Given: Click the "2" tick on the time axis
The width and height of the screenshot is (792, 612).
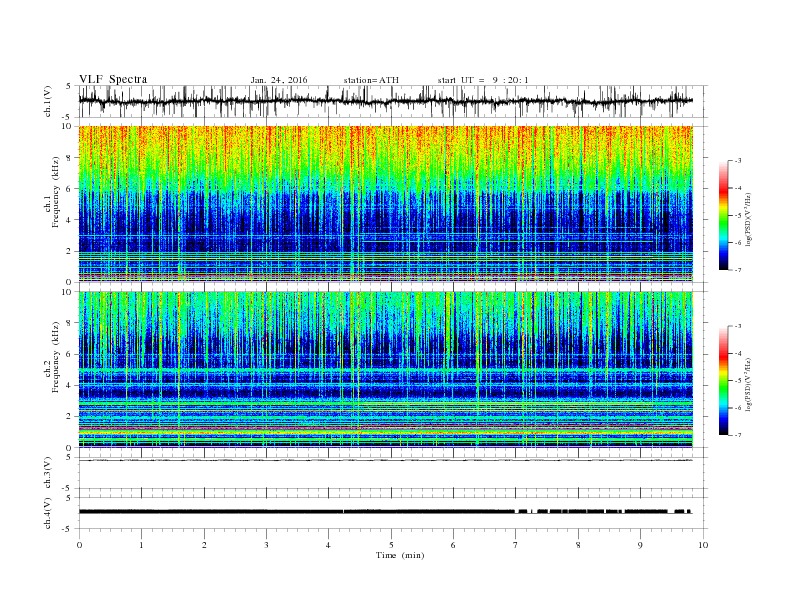Looking at the screenshot, I should click(x=204, y=545).
